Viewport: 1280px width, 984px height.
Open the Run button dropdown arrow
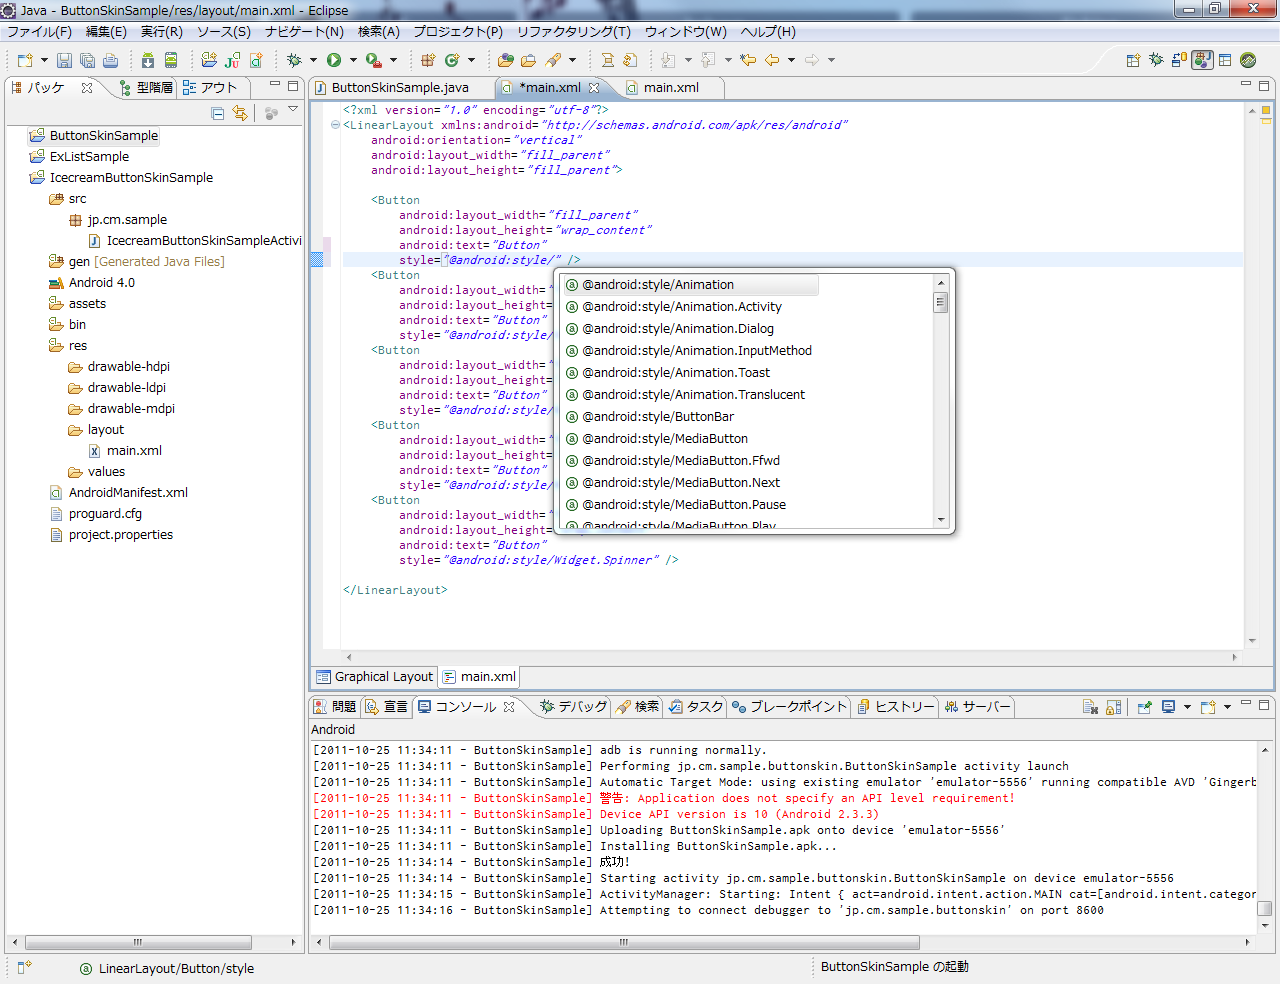tap(353, 60)
